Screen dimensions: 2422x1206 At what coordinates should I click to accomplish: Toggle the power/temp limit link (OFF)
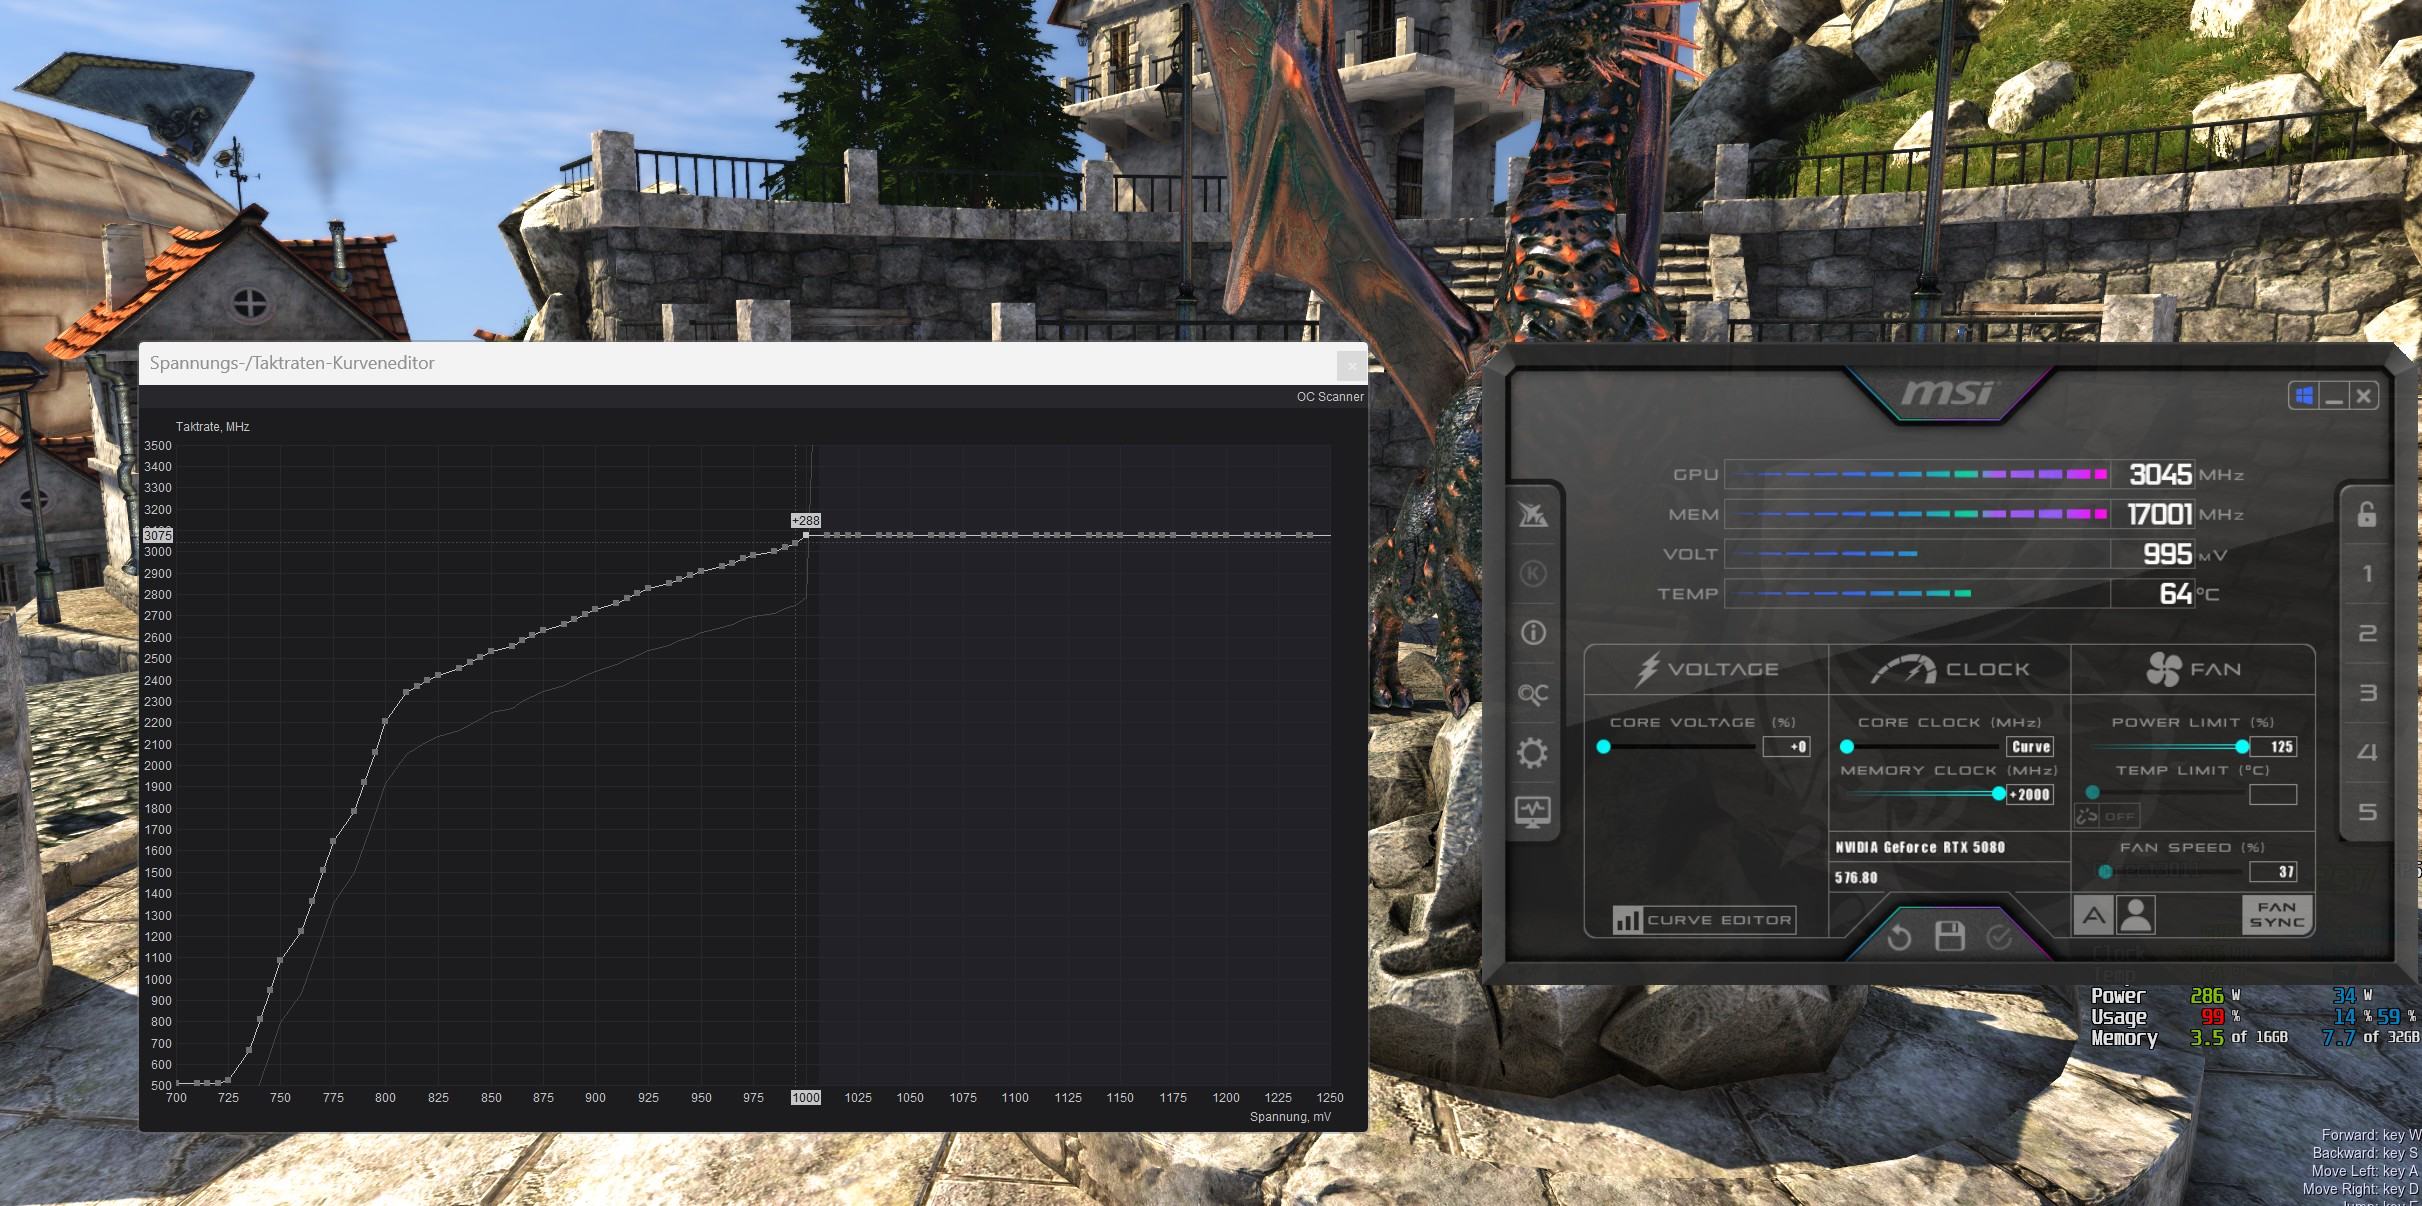(2106, 816)
